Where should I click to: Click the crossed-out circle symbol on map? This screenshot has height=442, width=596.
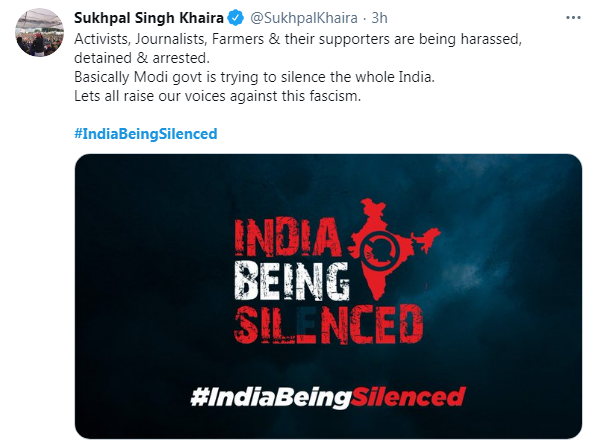[x=379, y=251]
